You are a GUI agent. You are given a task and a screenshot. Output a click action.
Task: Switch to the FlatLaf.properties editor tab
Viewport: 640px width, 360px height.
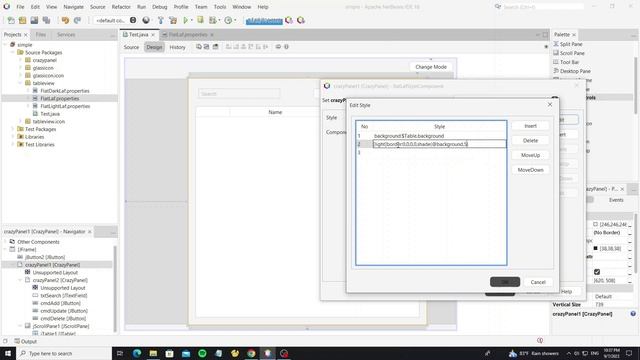(x=188, y=35)
